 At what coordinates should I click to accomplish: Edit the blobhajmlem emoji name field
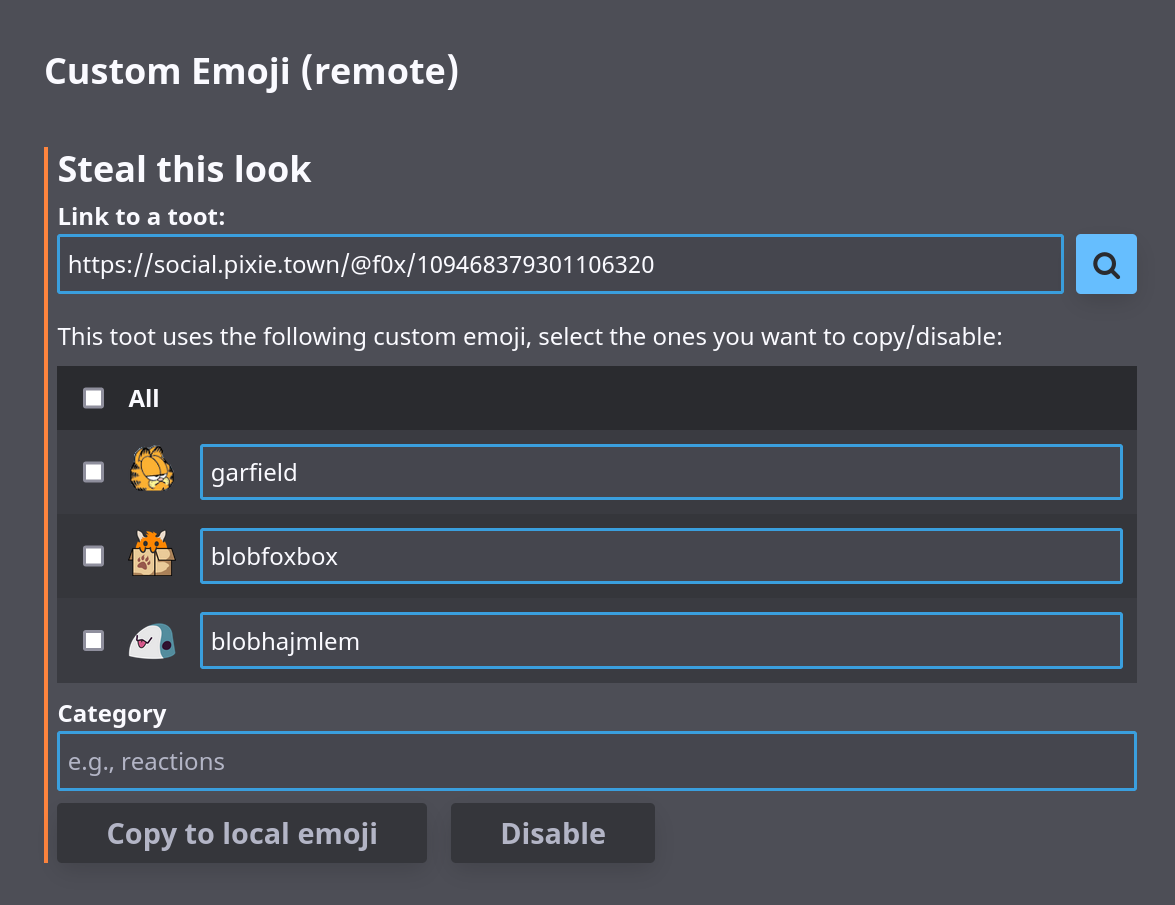662,640
